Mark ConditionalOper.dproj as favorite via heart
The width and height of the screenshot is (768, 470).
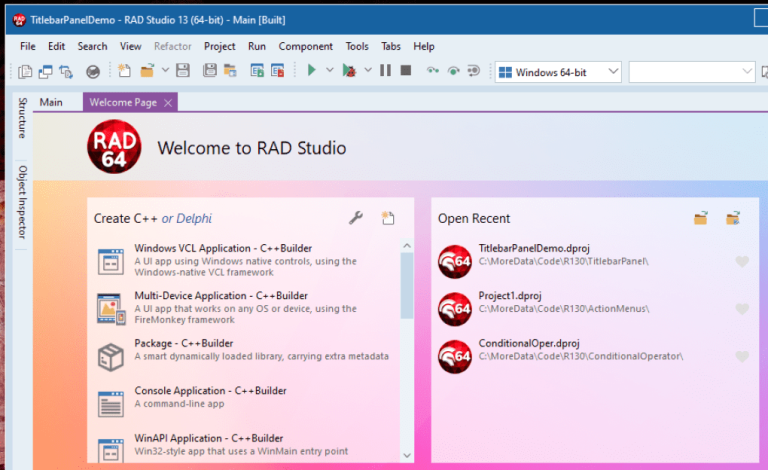(x=741, y=357)
